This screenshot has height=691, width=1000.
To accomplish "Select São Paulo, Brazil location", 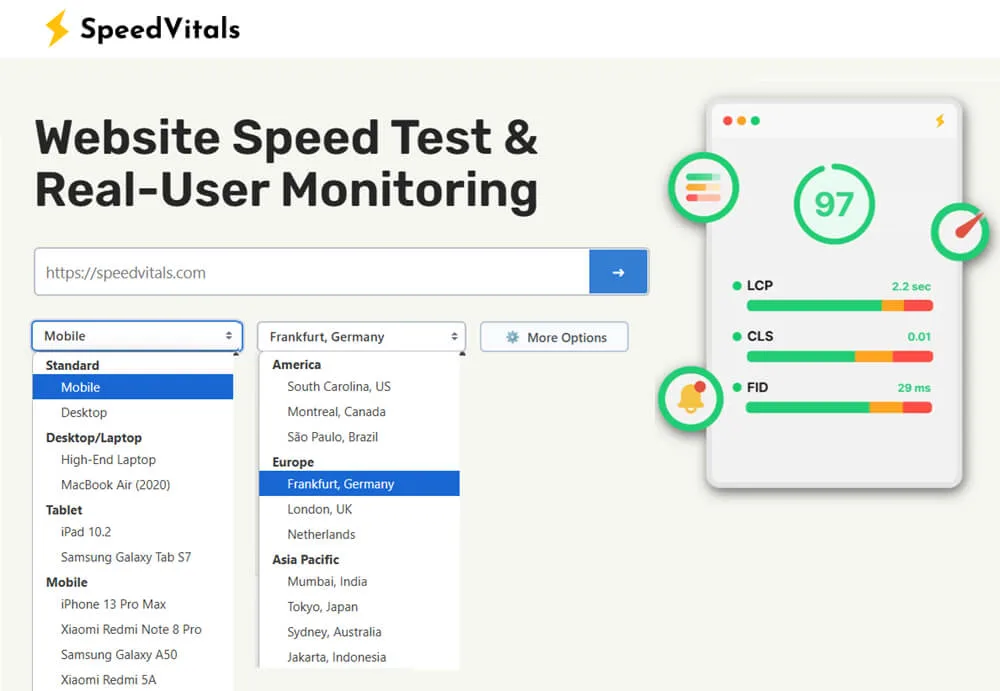I will pyautogui.click(x=359, y=436).
